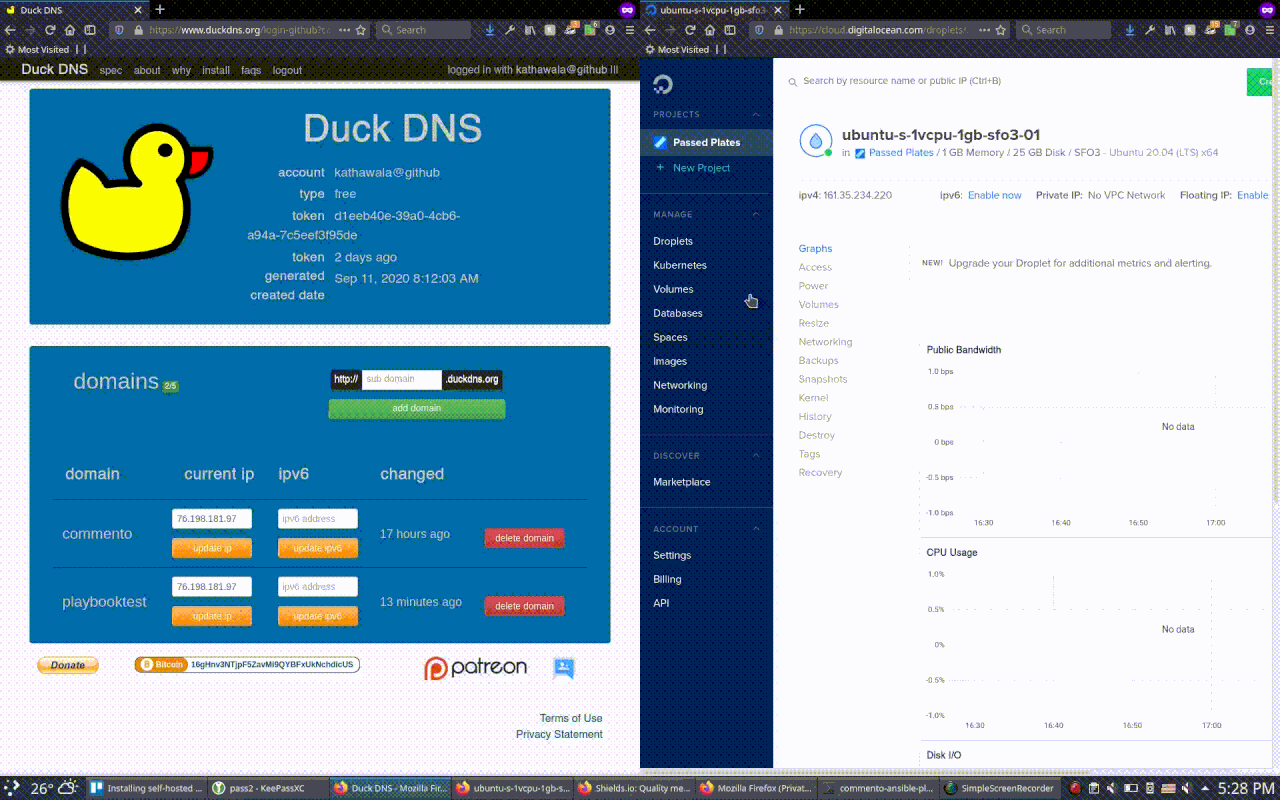Open Firefox hamburger menu in Duck DNS window
1280x800 pixels.
click(x=629, y=30)
